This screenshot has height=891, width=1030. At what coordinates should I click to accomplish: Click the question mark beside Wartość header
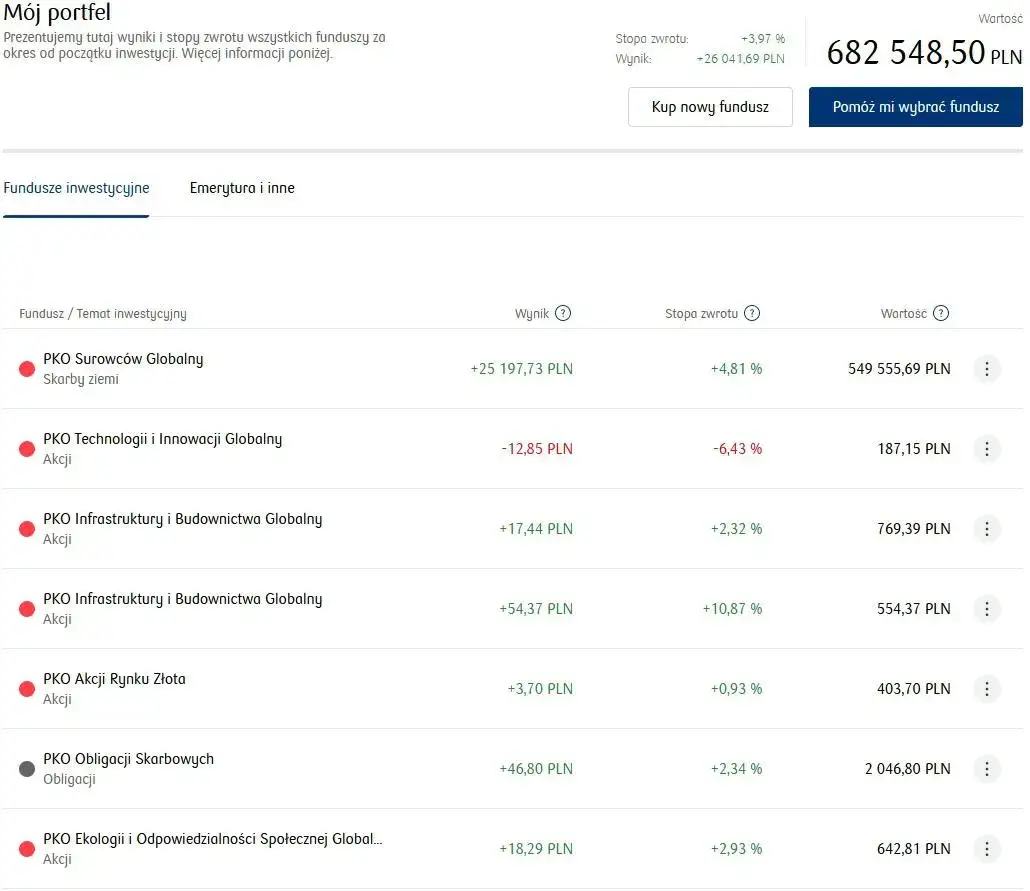coord(941,313)
